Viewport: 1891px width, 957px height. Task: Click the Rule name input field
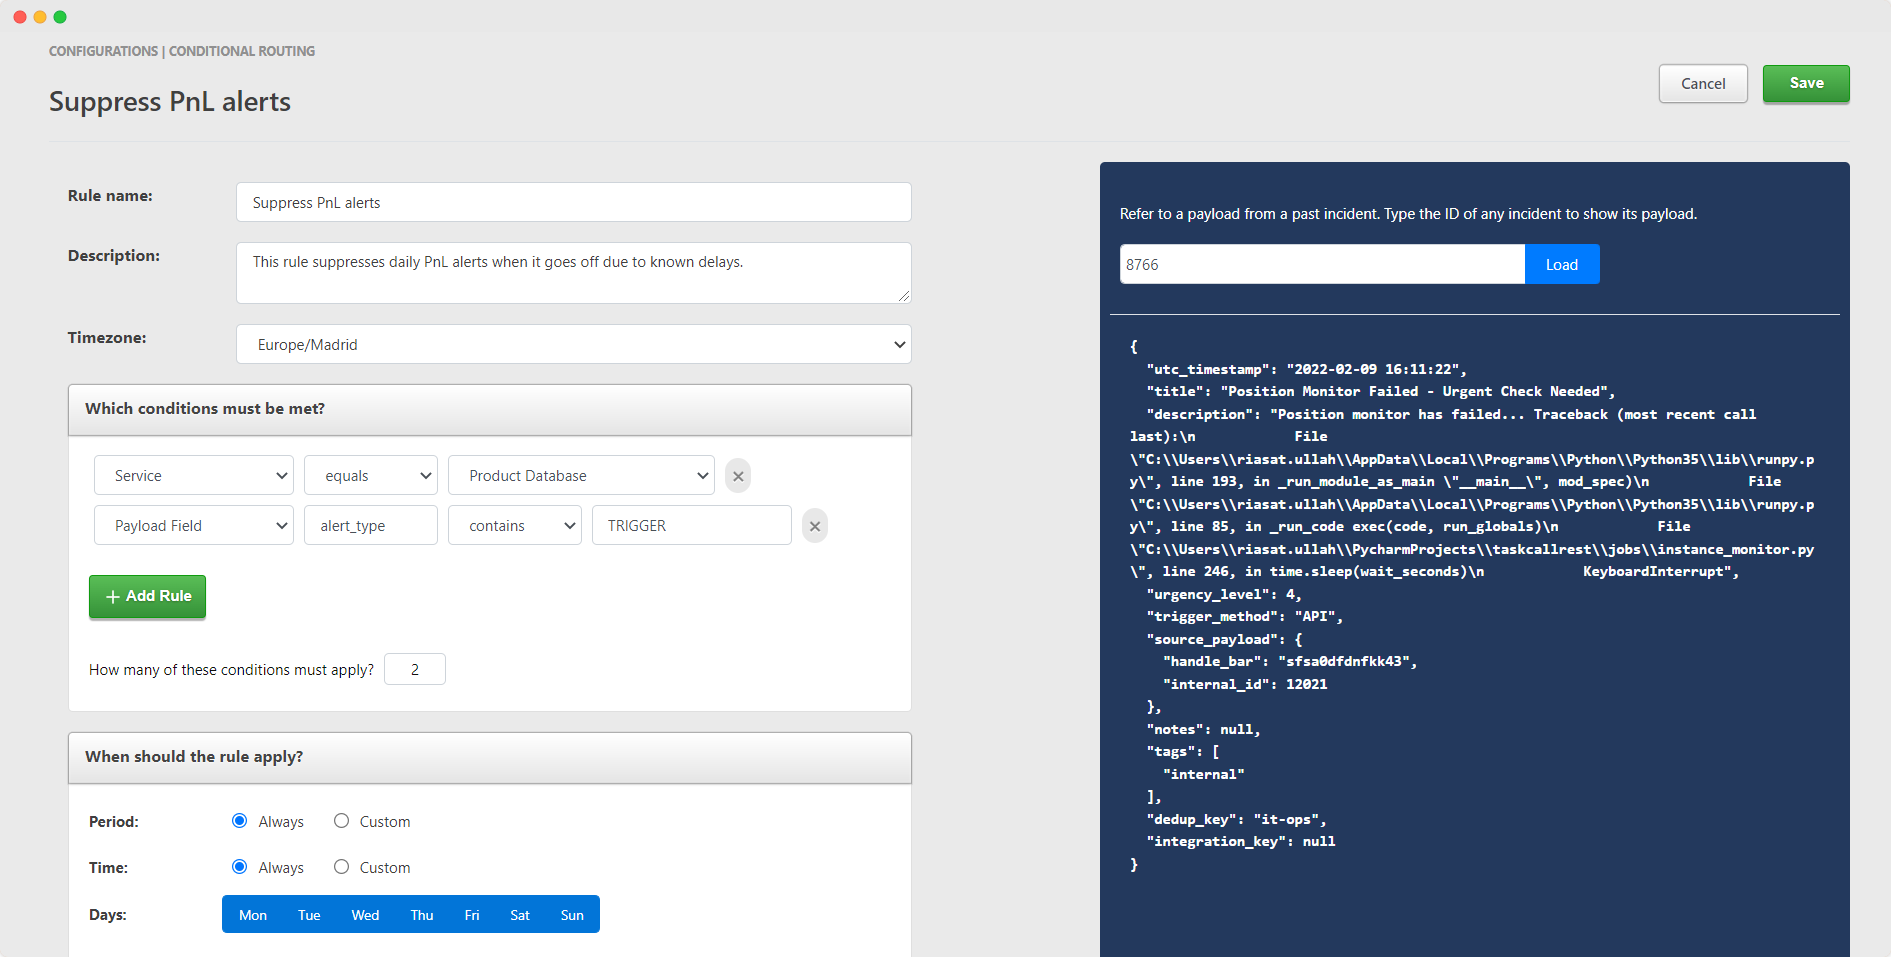click(574, 202)
